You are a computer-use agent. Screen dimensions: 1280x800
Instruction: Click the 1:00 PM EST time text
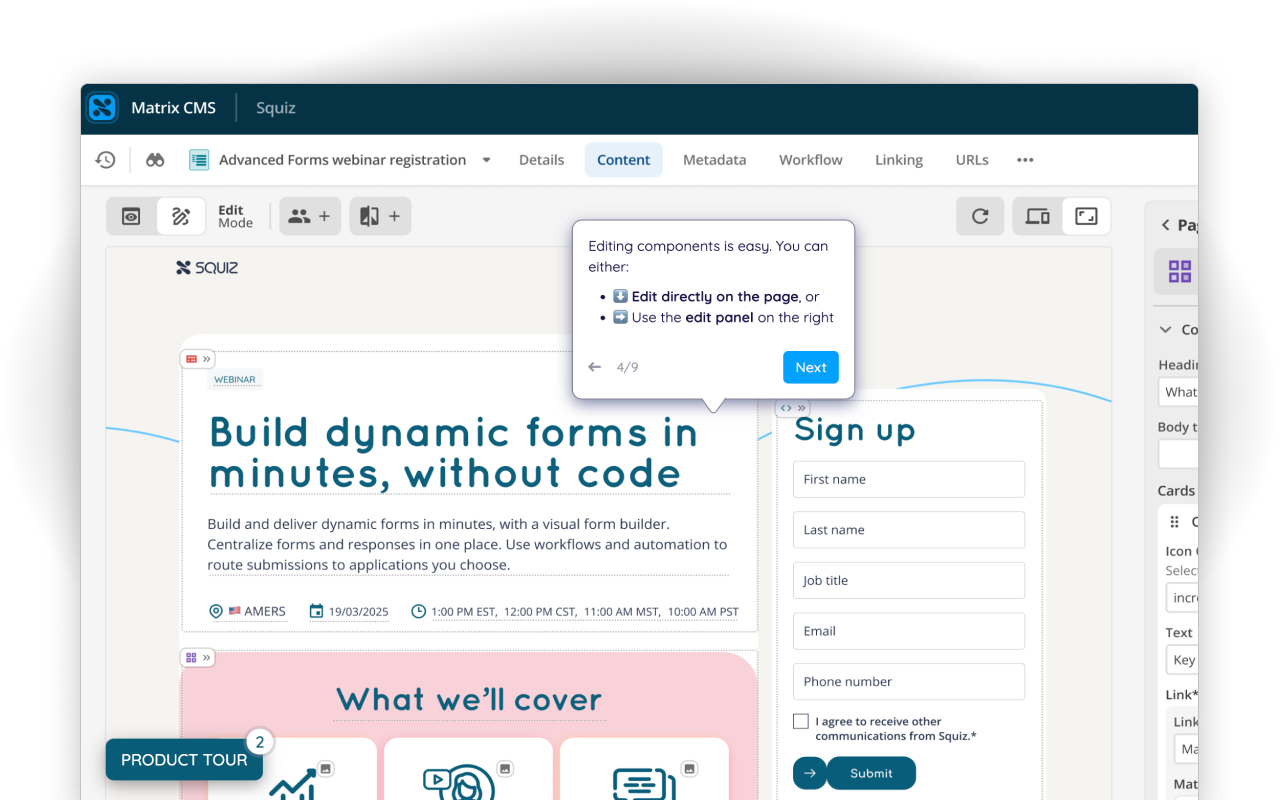[465, 611]
